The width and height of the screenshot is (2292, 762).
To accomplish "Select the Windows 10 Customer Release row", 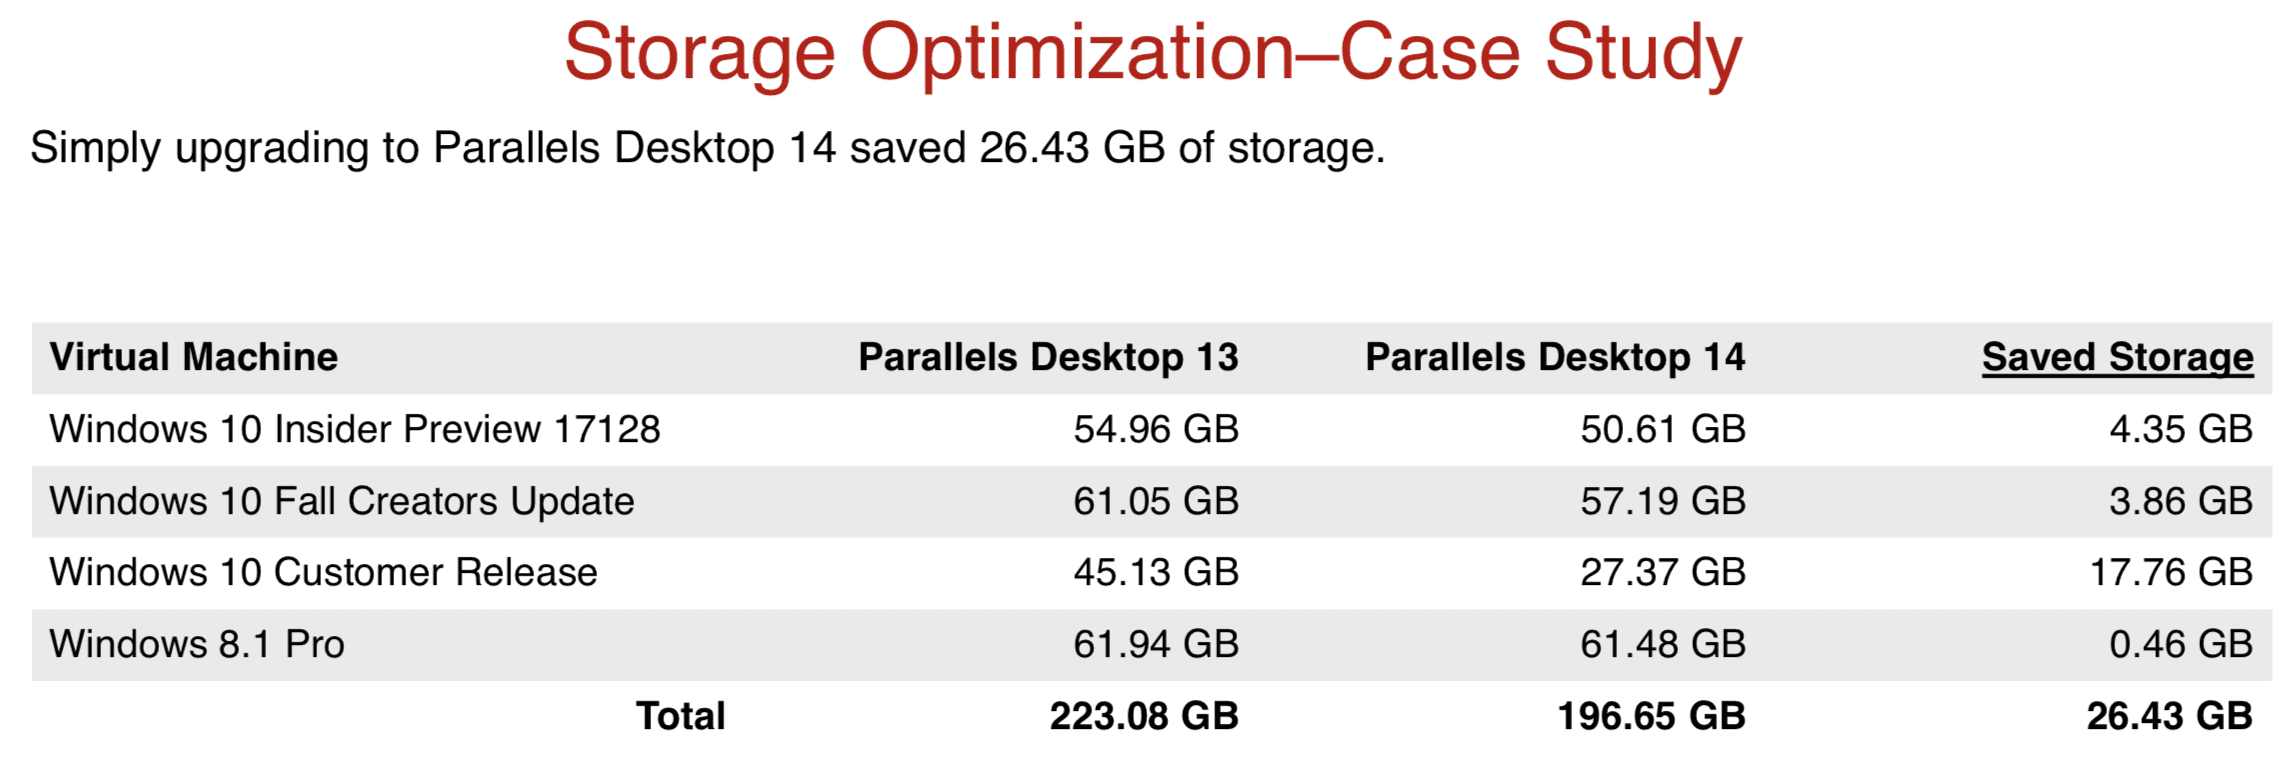I will click(324, 572).
